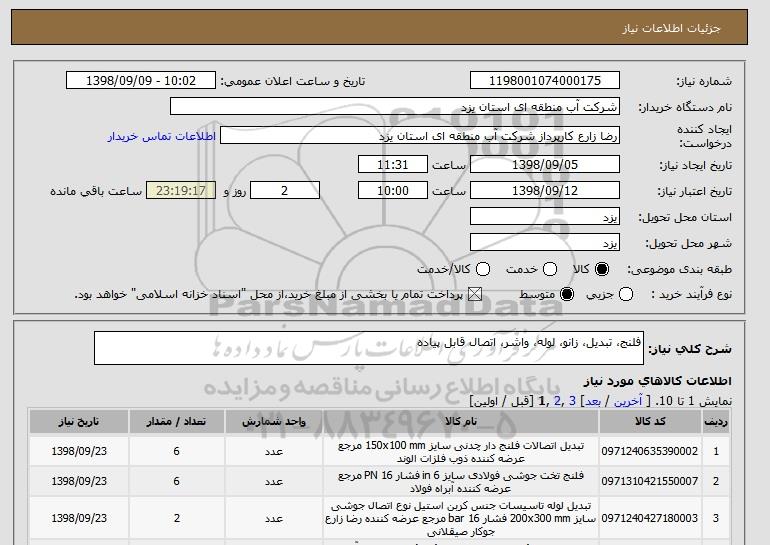Open page 2 of items list
Screen dimensions: 770x545
tap(557, 402)
